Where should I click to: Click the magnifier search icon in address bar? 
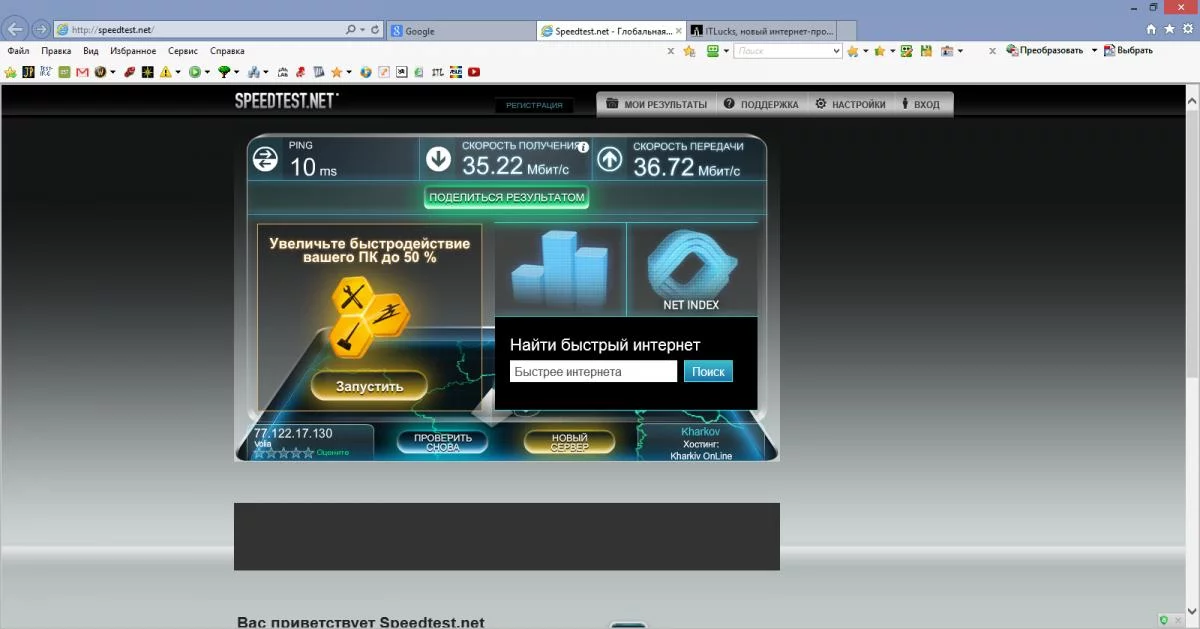(352, 30)
